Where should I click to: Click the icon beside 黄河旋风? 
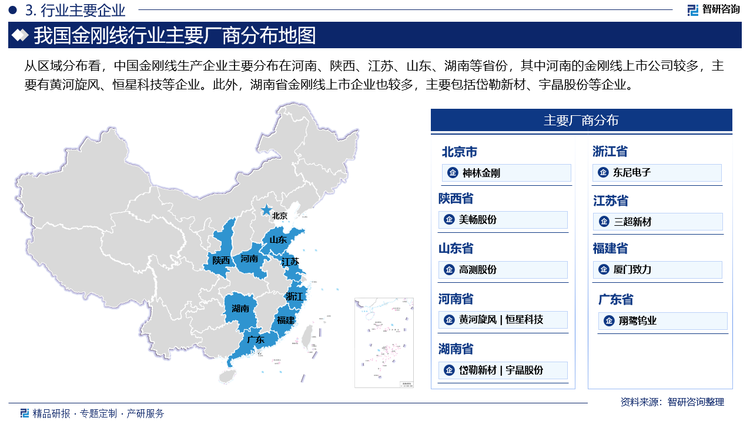[449, 319]
